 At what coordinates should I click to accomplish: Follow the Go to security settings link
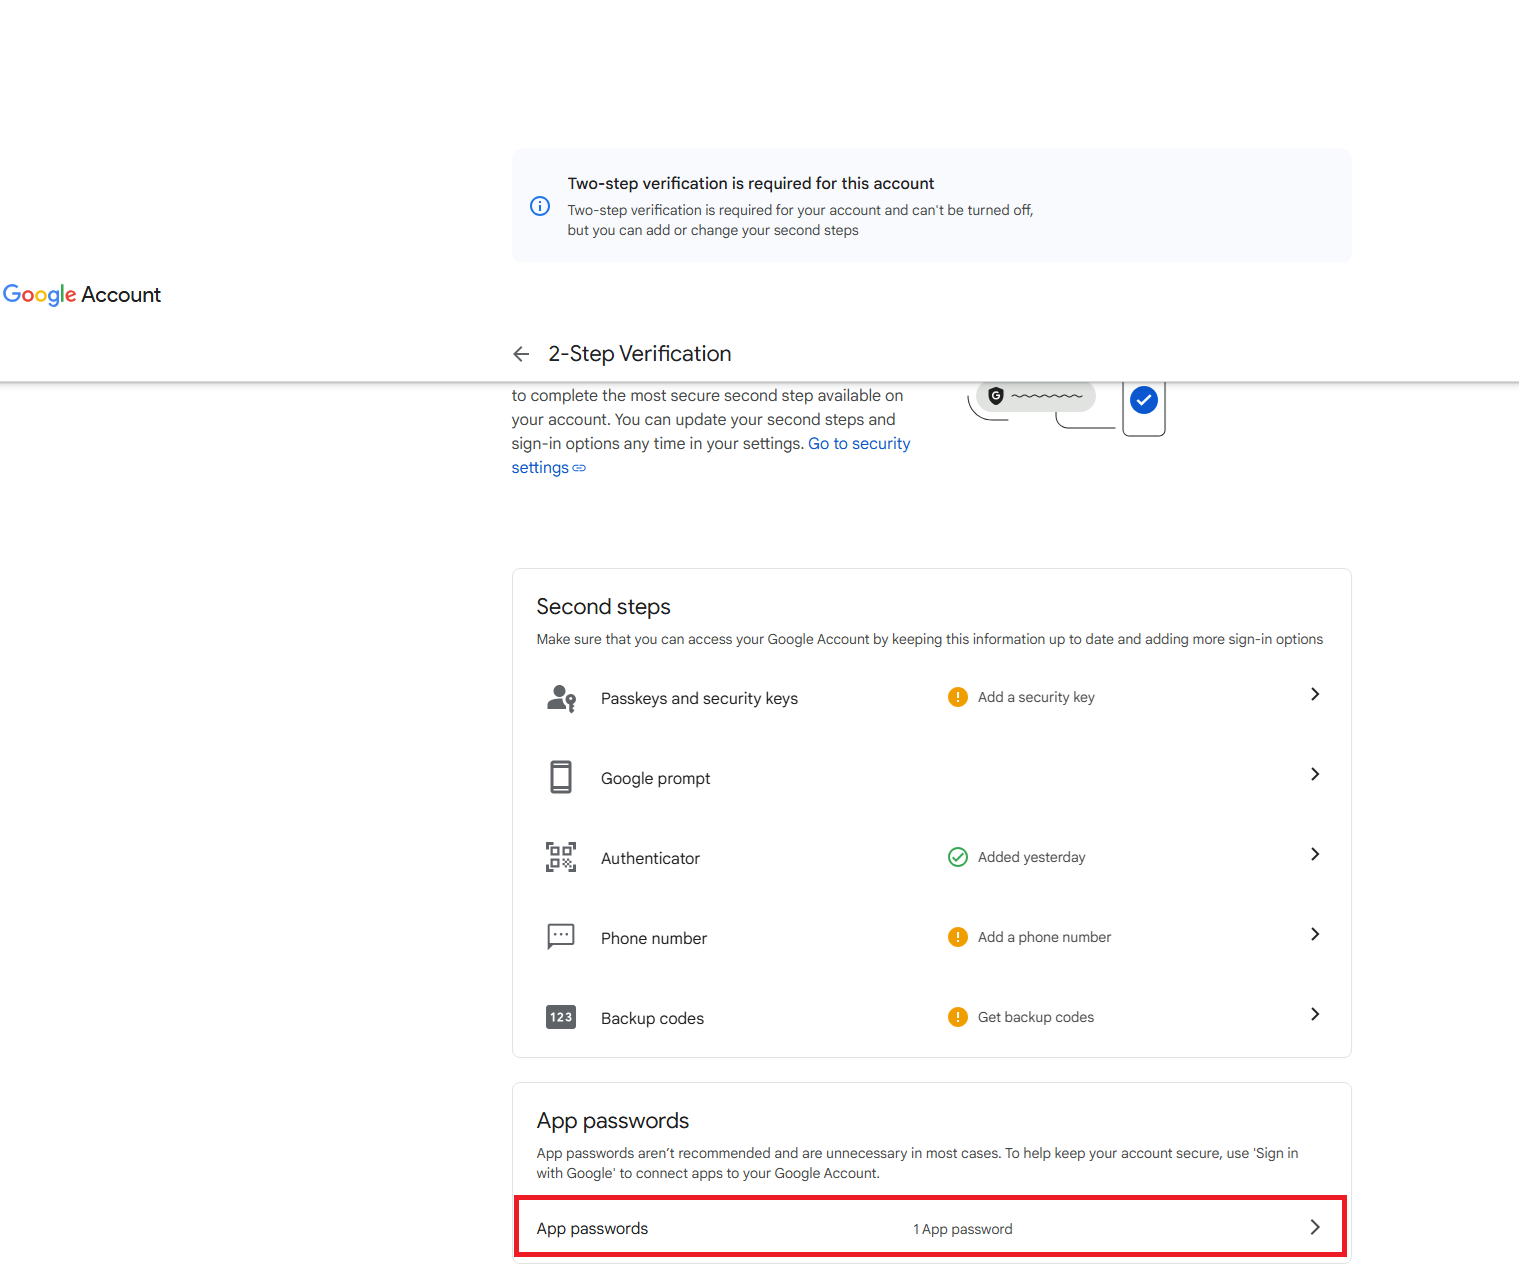point(858,444)
